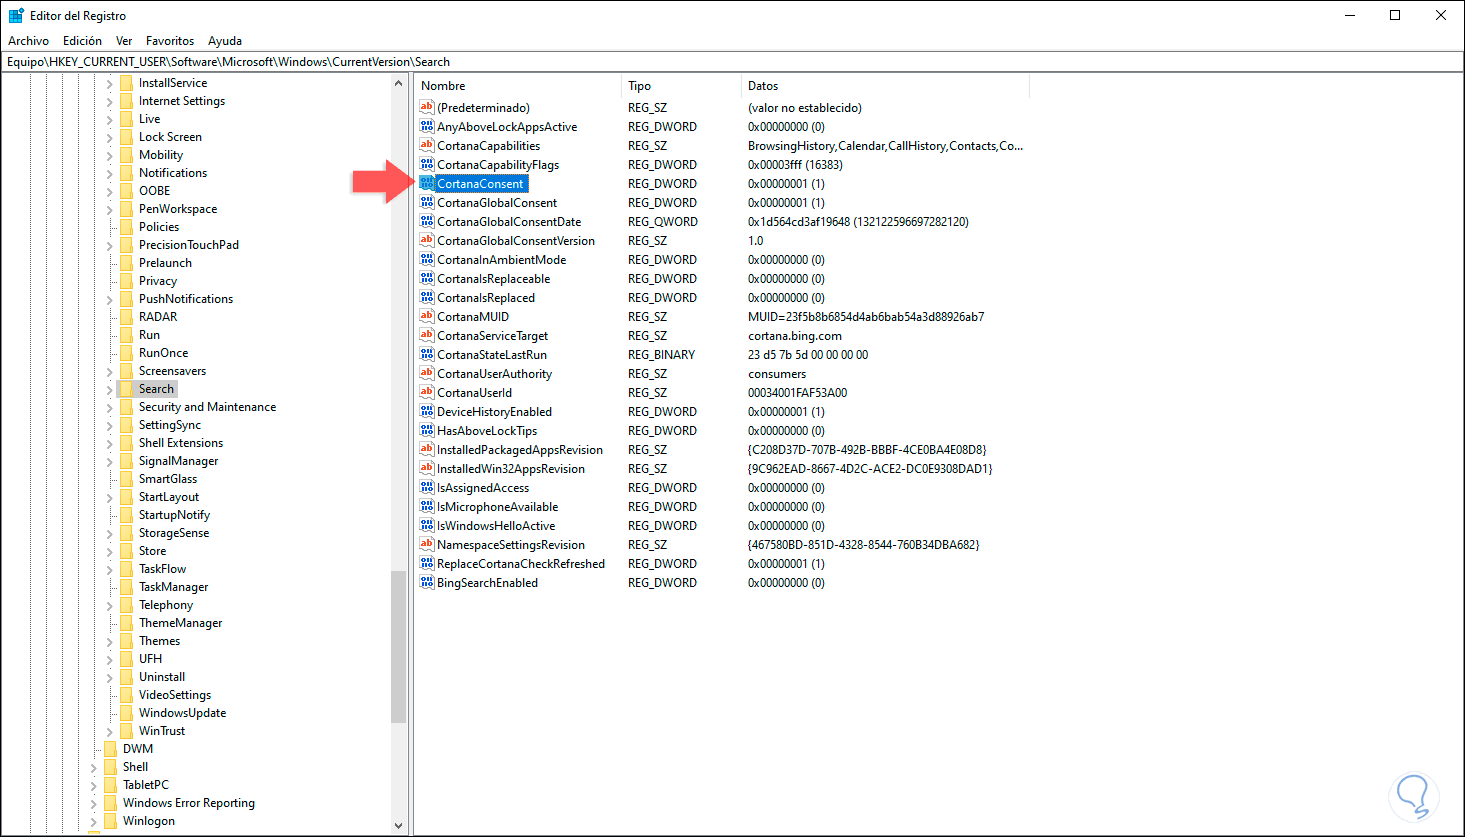
Task: Select the RunOnce key in tree
Action: pyautogui.click(x=163, y=353)
